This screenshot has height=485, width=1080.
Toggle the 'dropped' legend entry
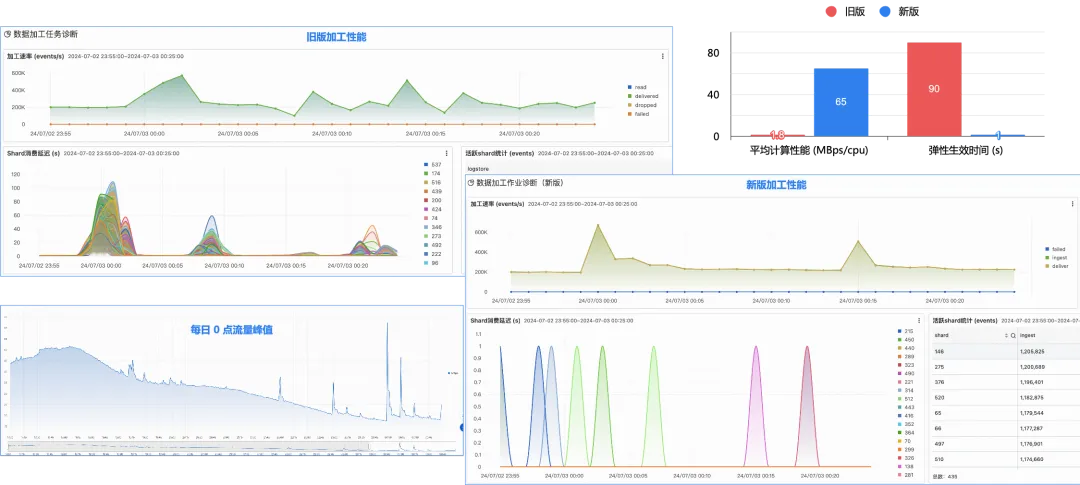645,105
